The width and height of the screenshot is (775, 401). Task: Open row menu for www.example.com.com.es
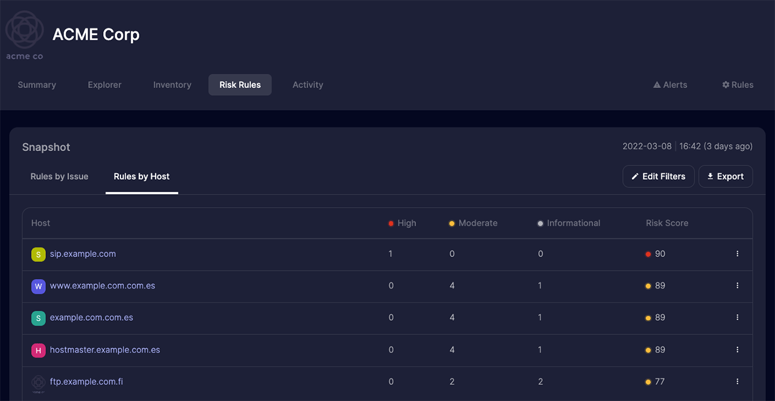coord(737,286)
